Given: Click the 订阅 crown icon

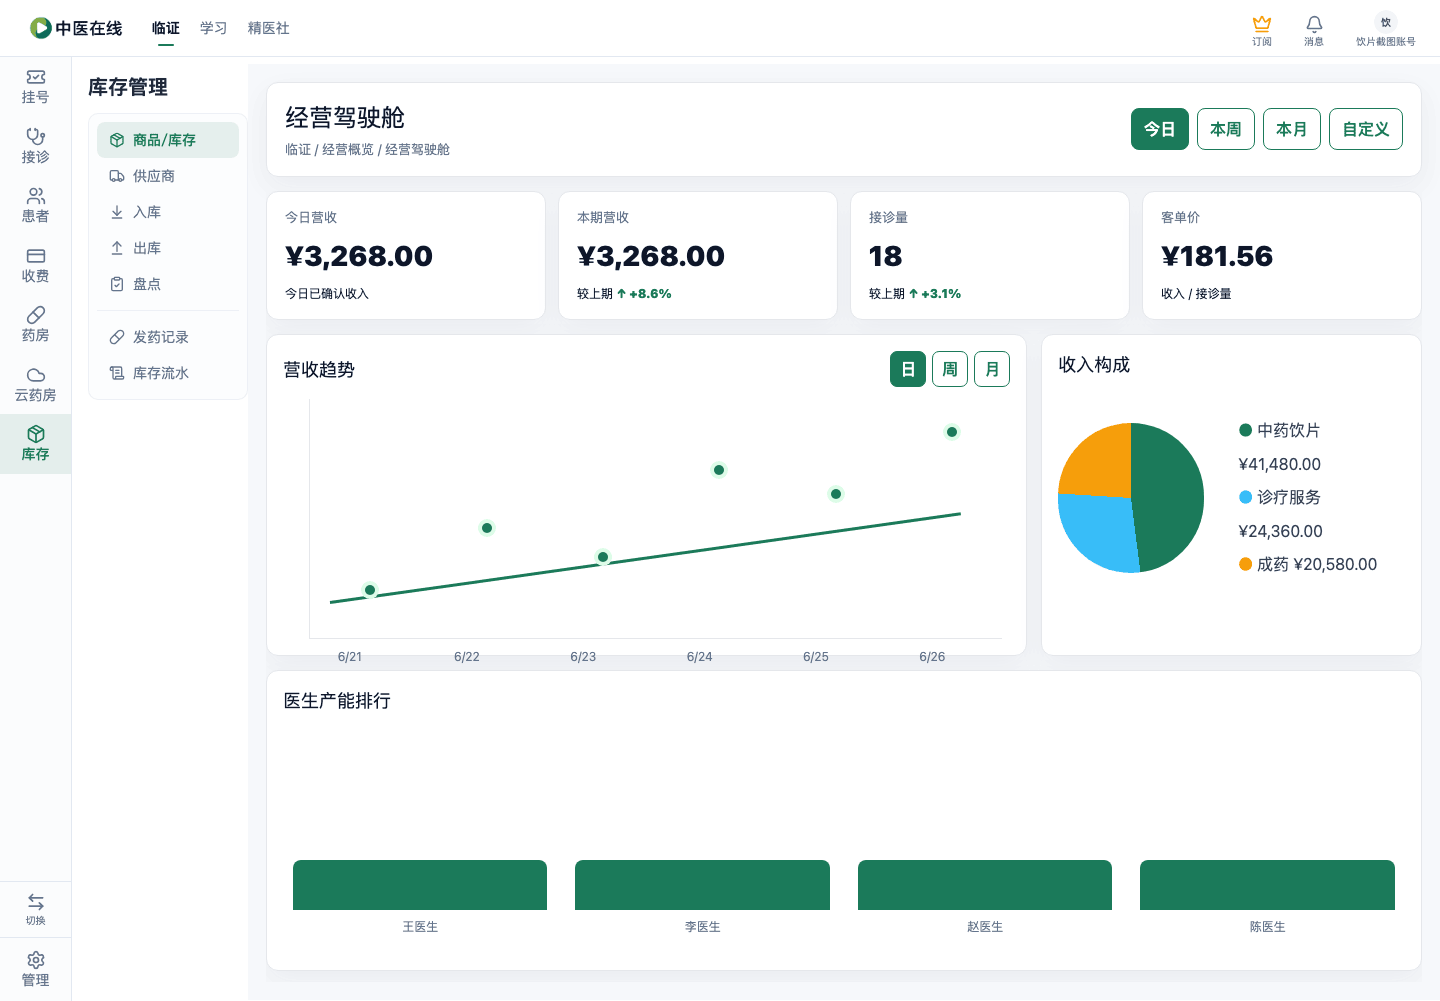Looking at the screenshot, I should click(x=1262, y=30).
